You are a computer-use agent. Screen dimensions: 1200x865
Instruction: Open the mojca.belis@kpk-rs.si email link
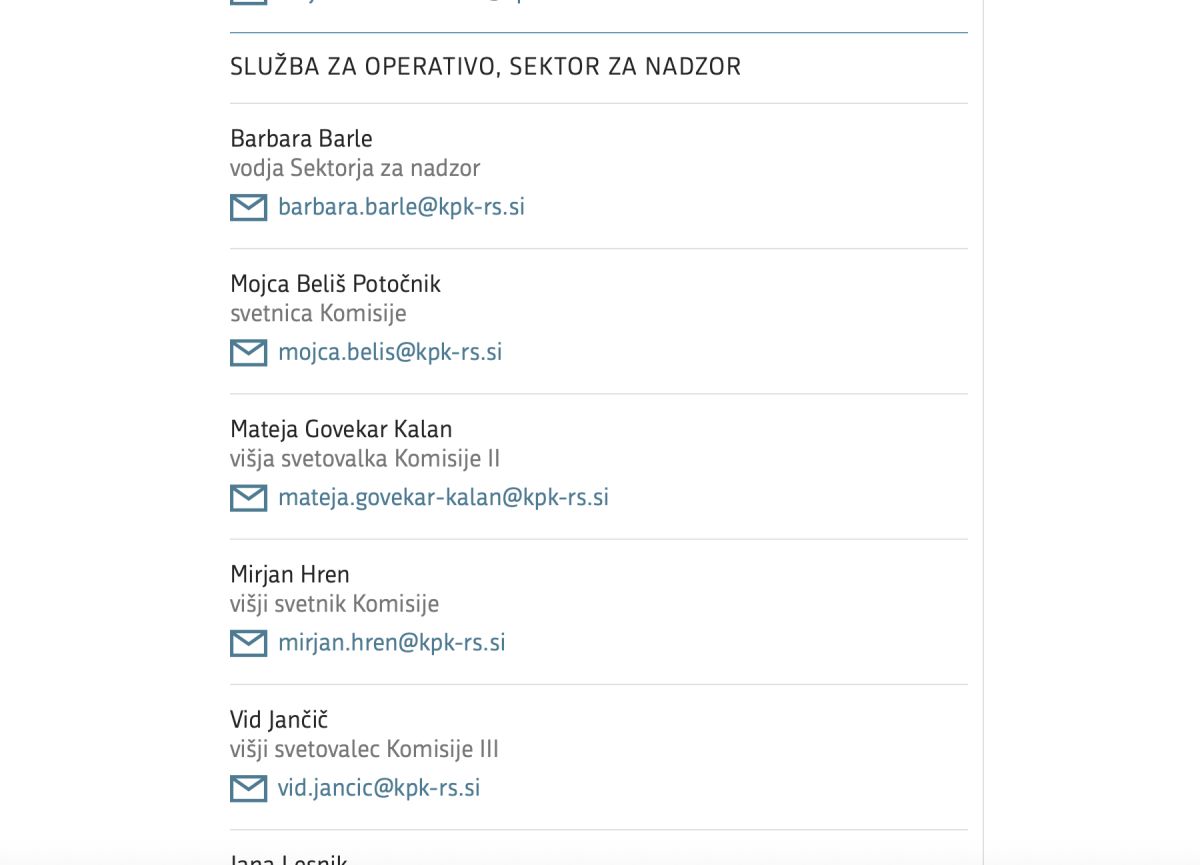390,352
